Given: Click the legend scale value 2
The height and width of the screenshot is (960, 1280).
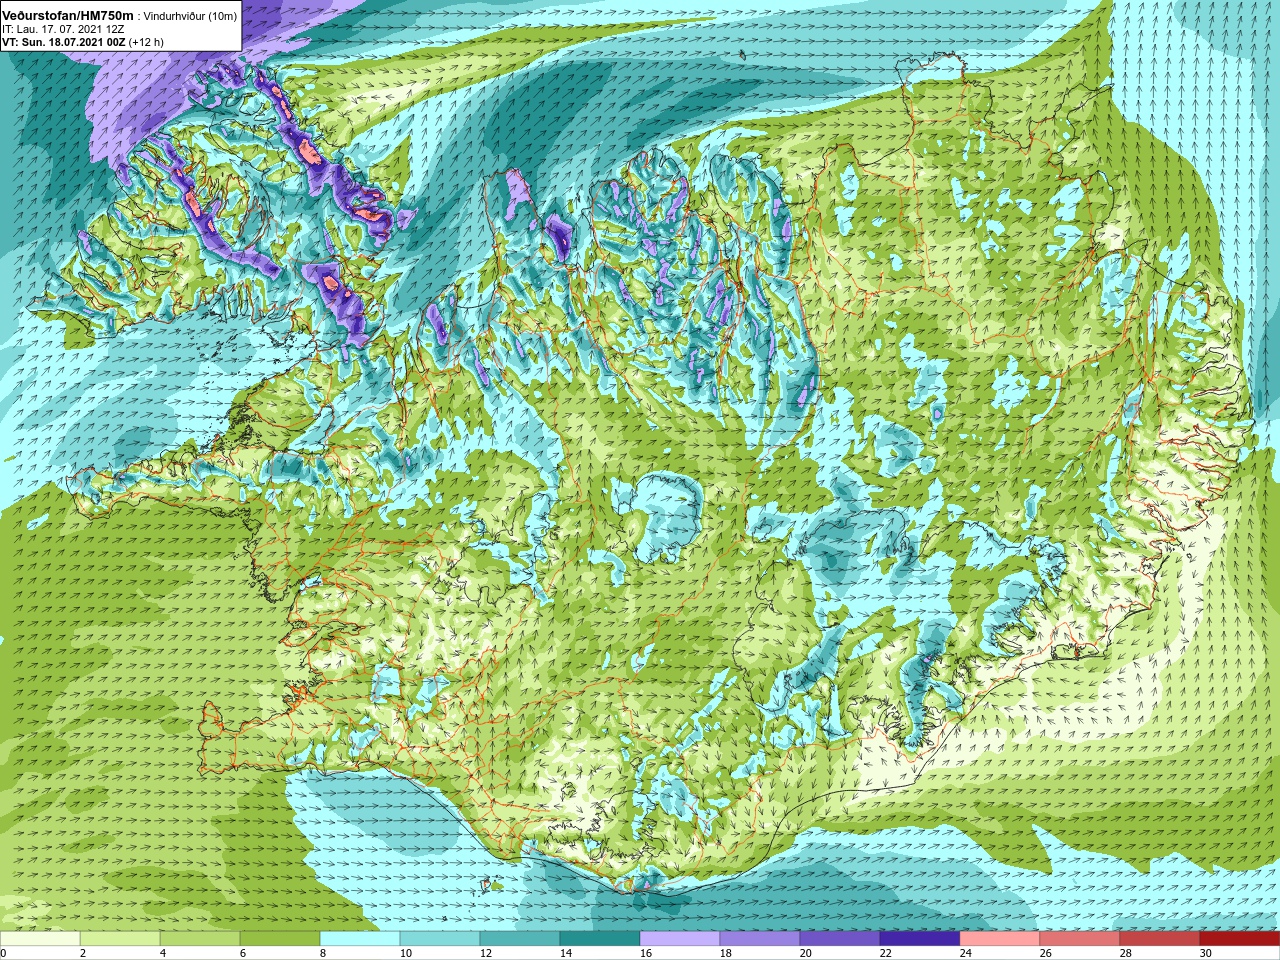Looking at the screenshot, I should (83, 953).
